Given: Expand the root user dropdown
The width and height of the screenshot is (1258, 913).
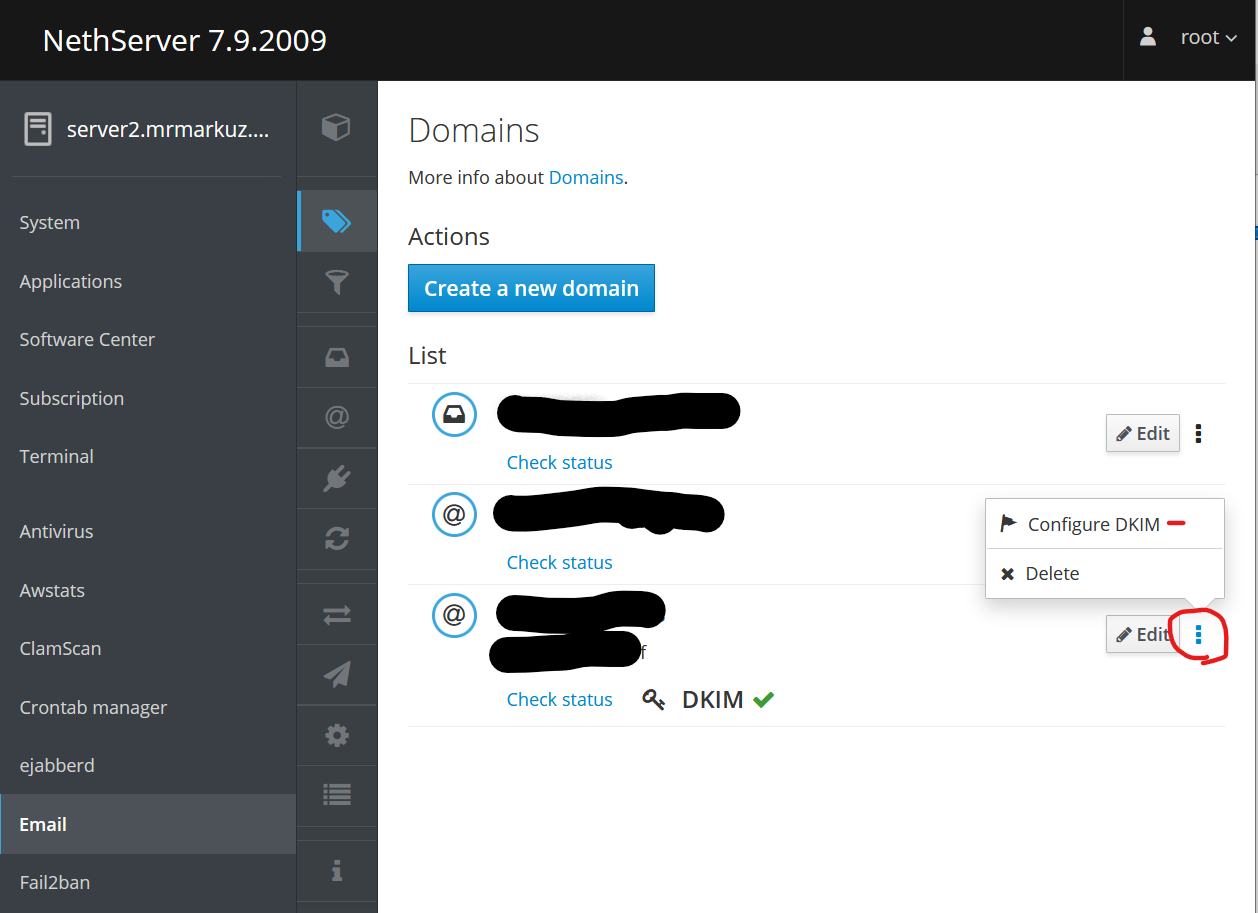Looking at the screenshot, I should point(1209,38).
